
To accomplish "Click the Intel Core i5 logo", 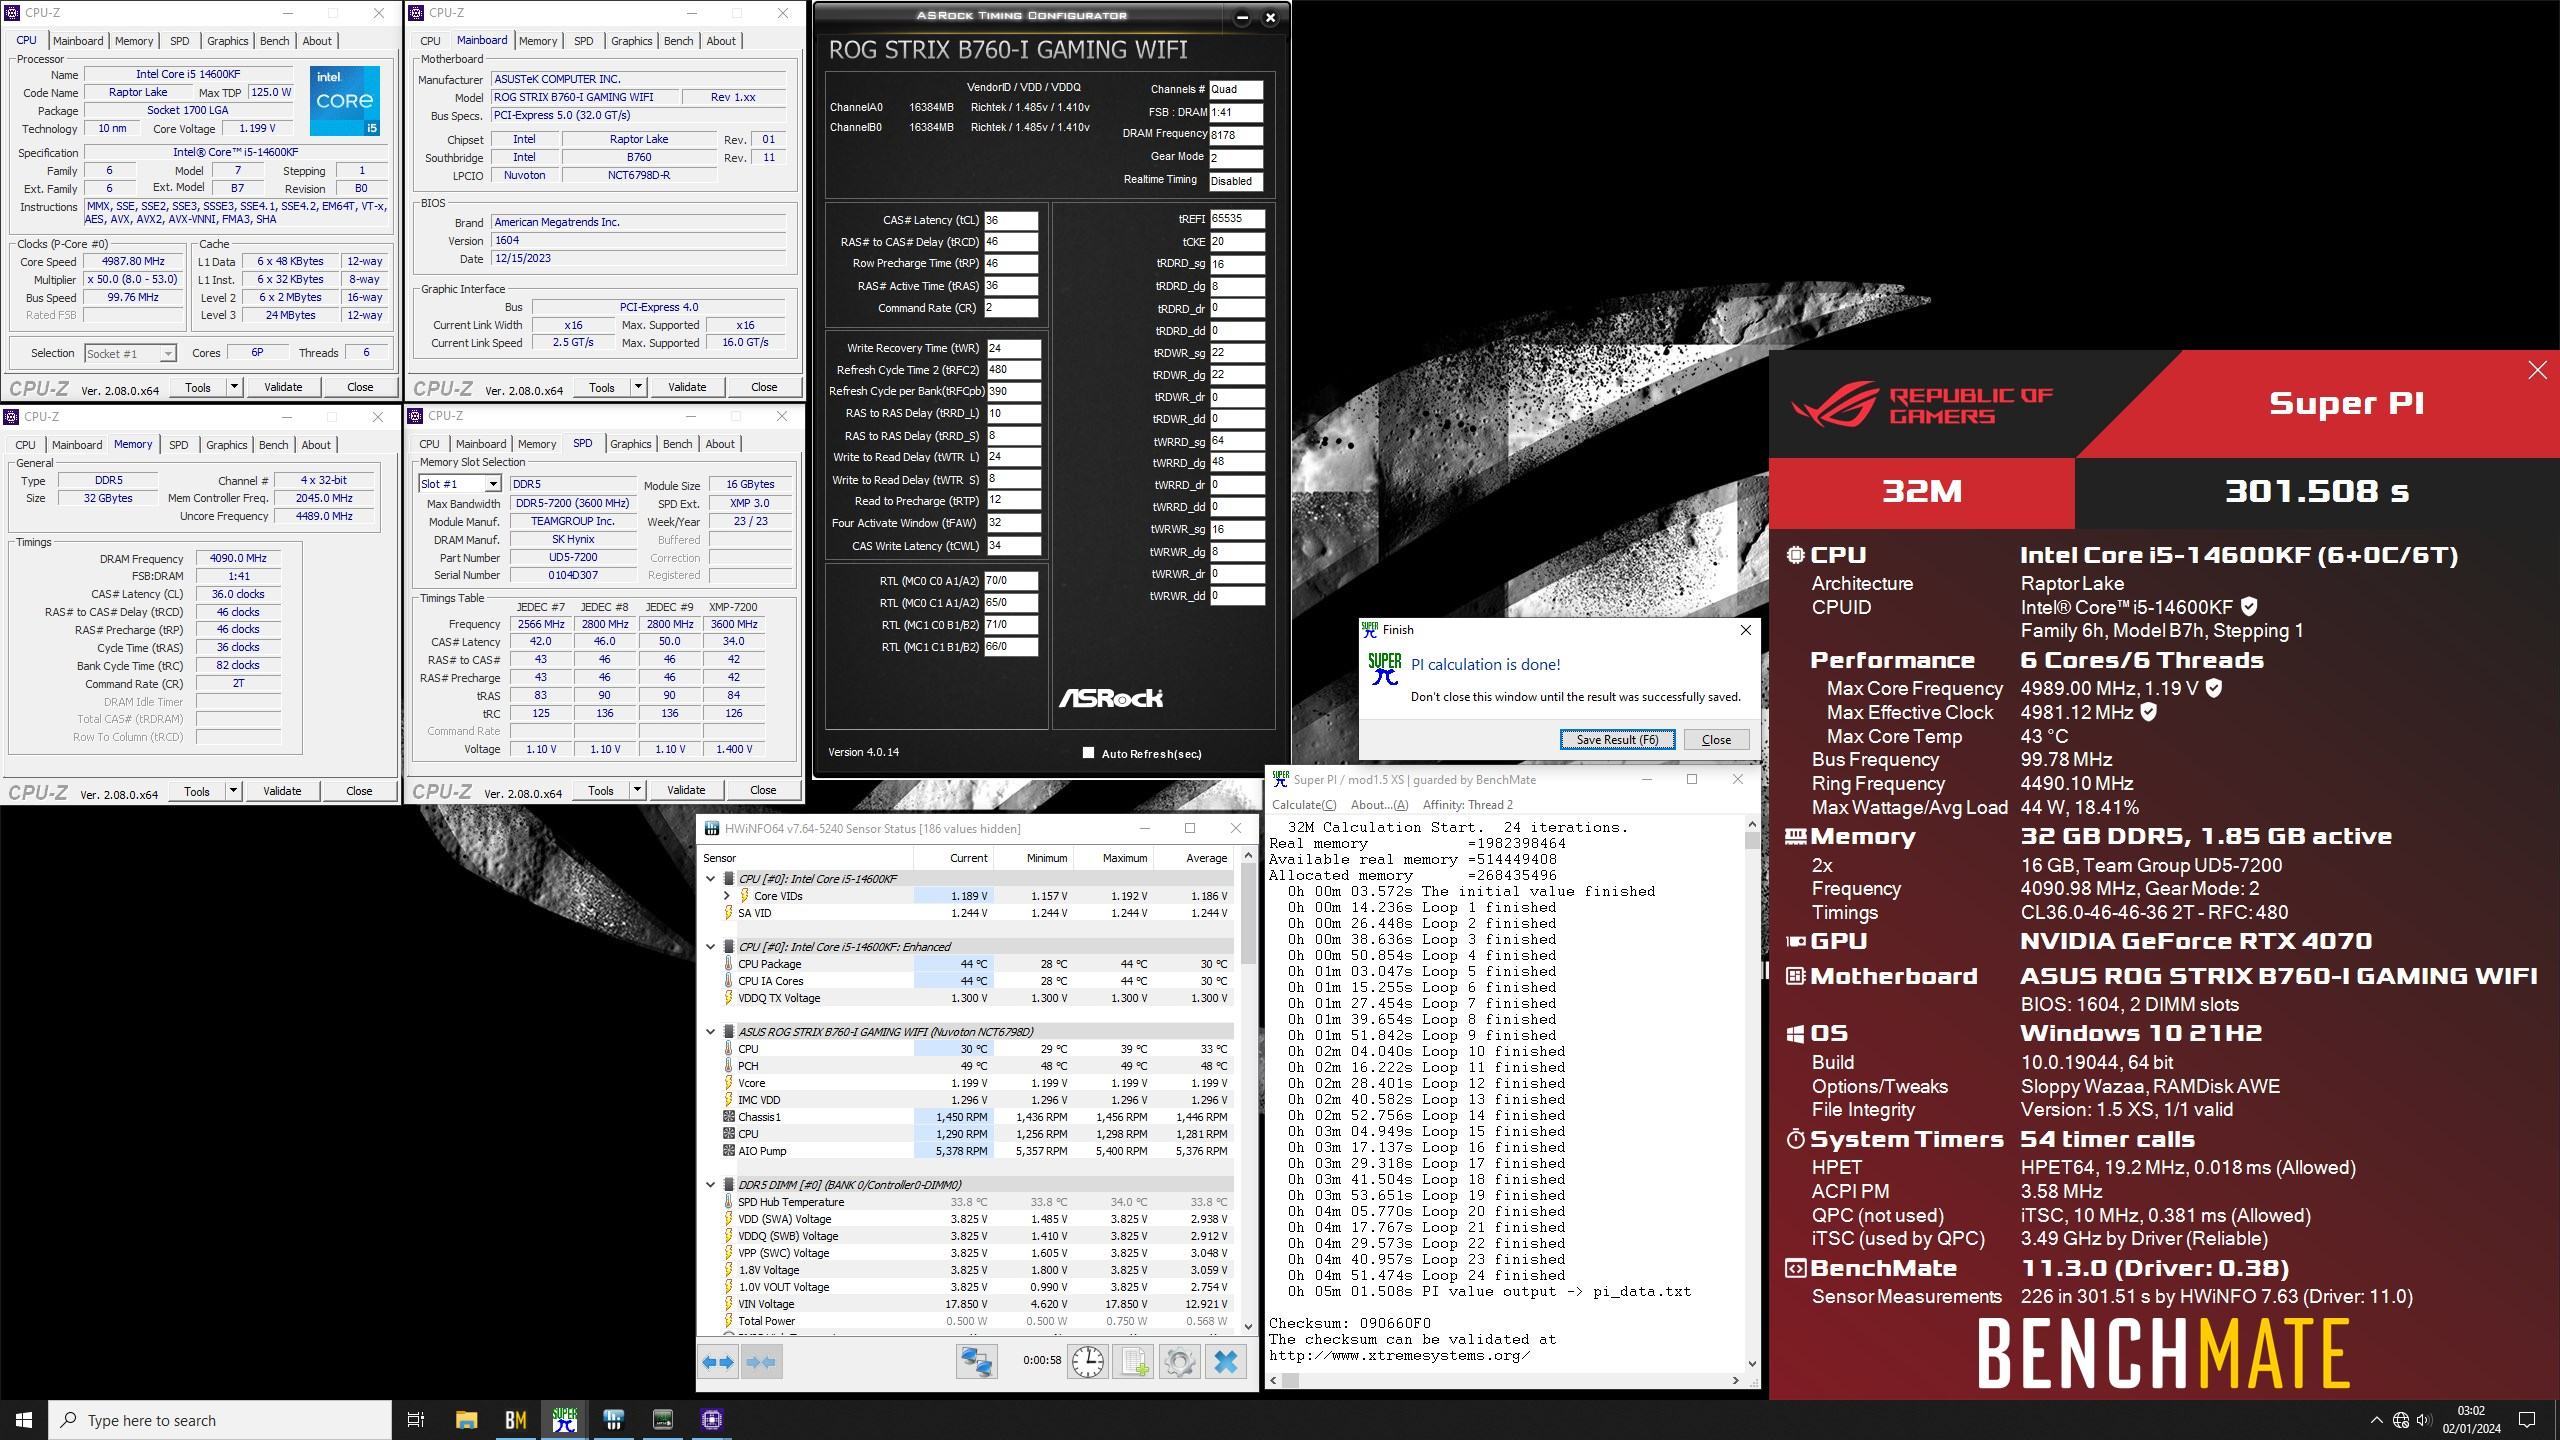I will (x=344, y=101).
